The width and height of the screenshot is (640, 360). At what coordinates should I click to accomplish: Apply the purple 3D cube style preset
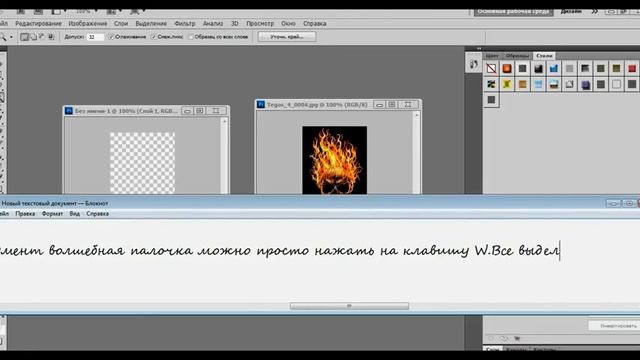click(585, 84)
